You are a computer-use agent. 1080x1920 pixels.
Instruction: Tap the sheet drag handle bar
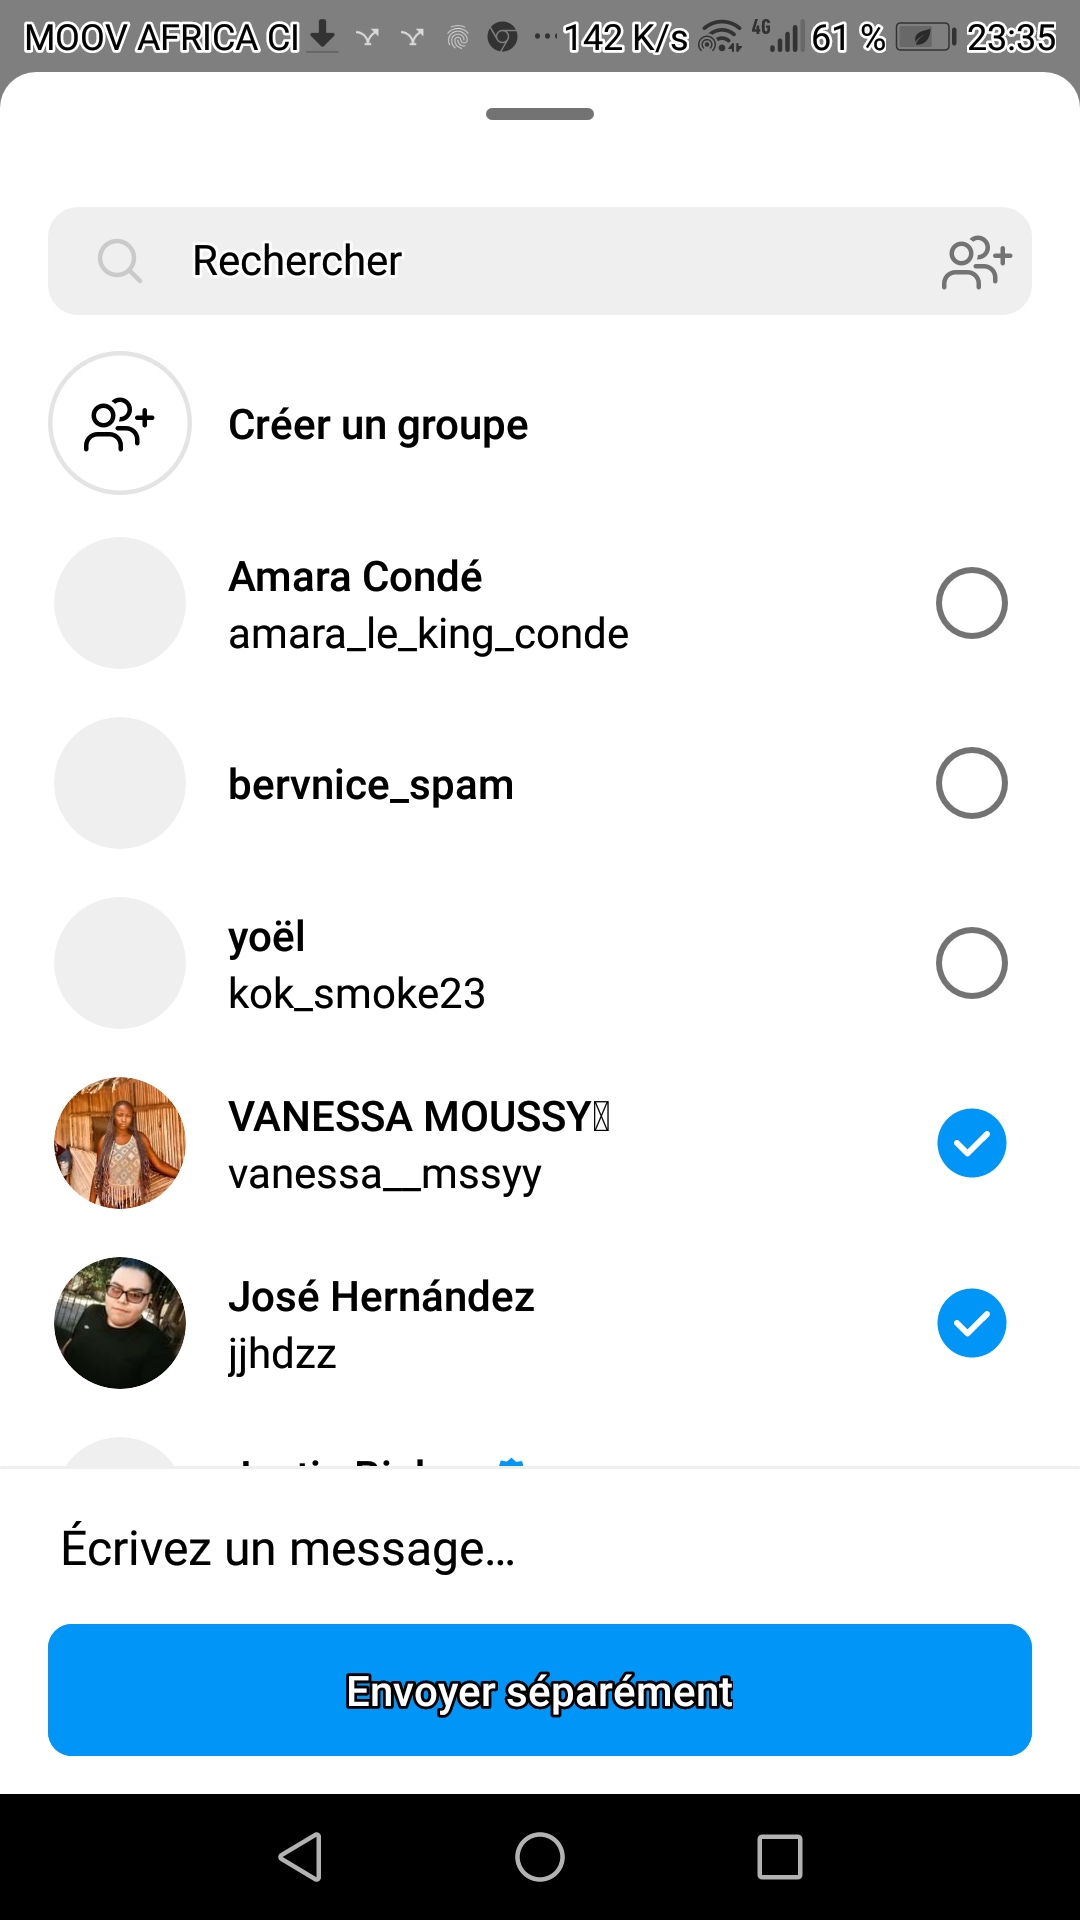click(540, 114)
